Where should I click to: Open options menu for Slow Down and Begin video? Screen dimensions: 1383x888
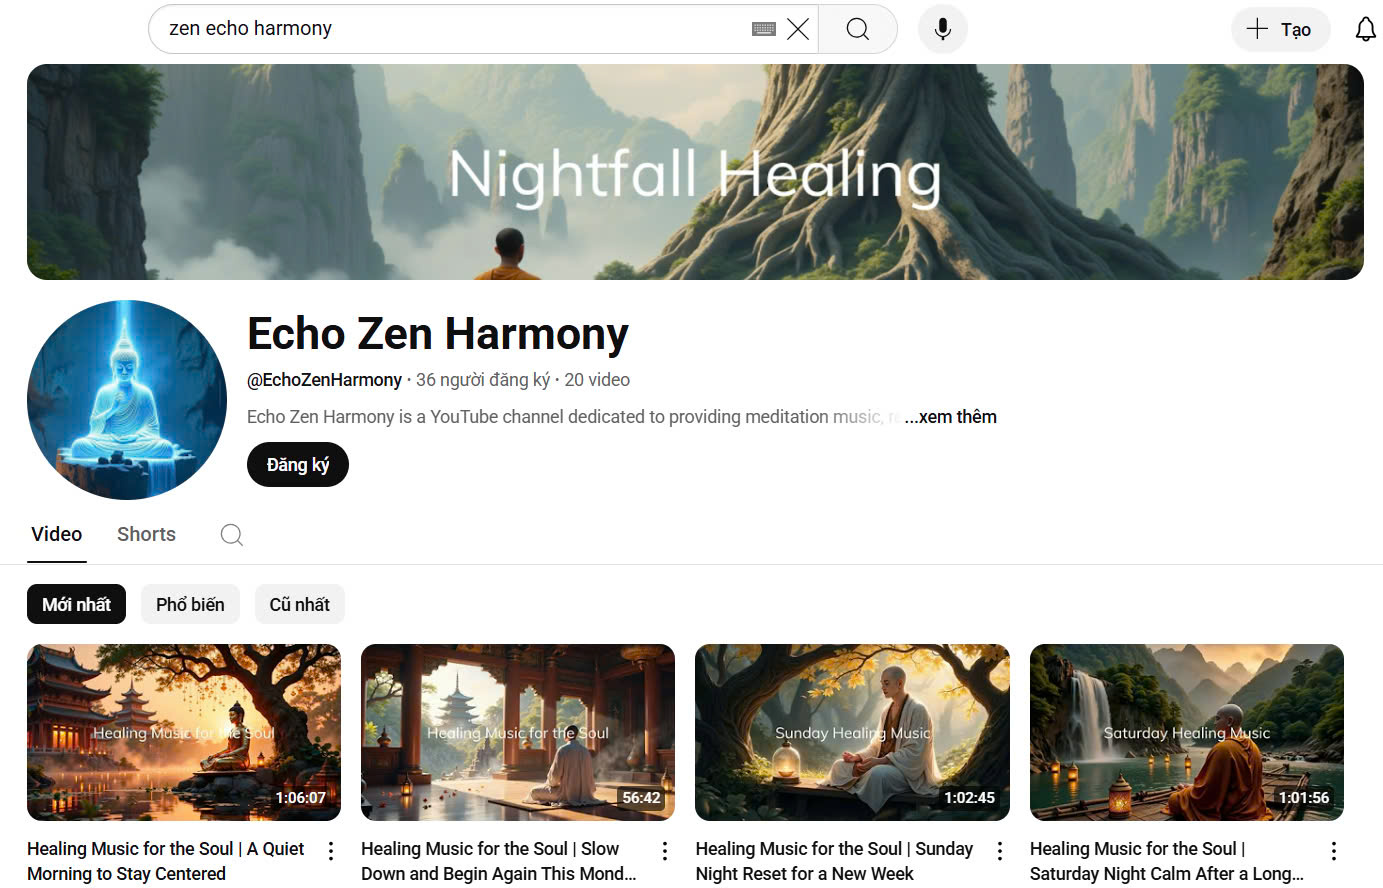[665, 851]
